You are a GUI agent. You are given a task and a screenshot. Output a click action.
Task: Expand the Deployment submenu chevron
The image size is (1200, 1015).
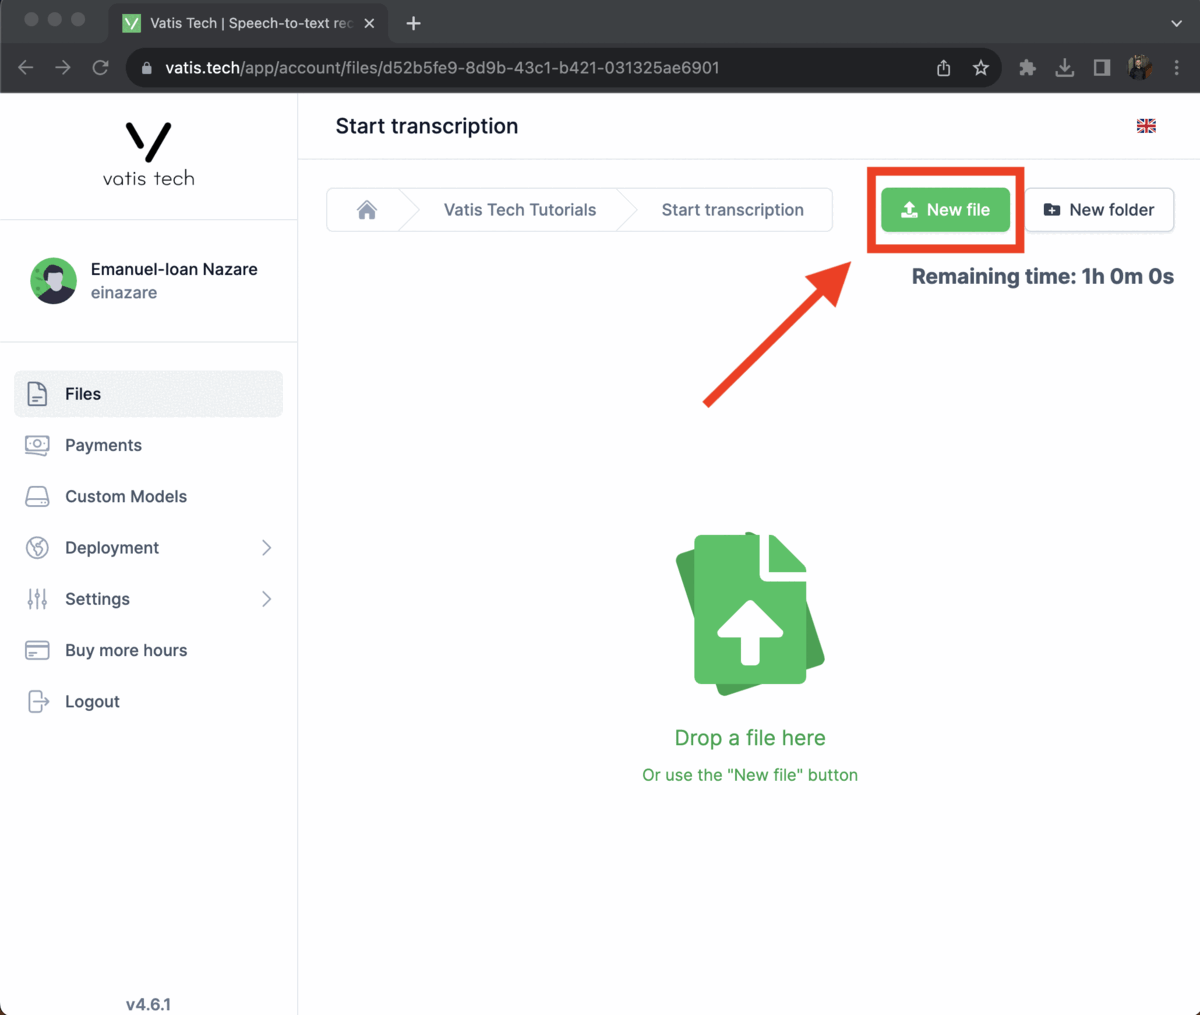click(x=266, y=548)
